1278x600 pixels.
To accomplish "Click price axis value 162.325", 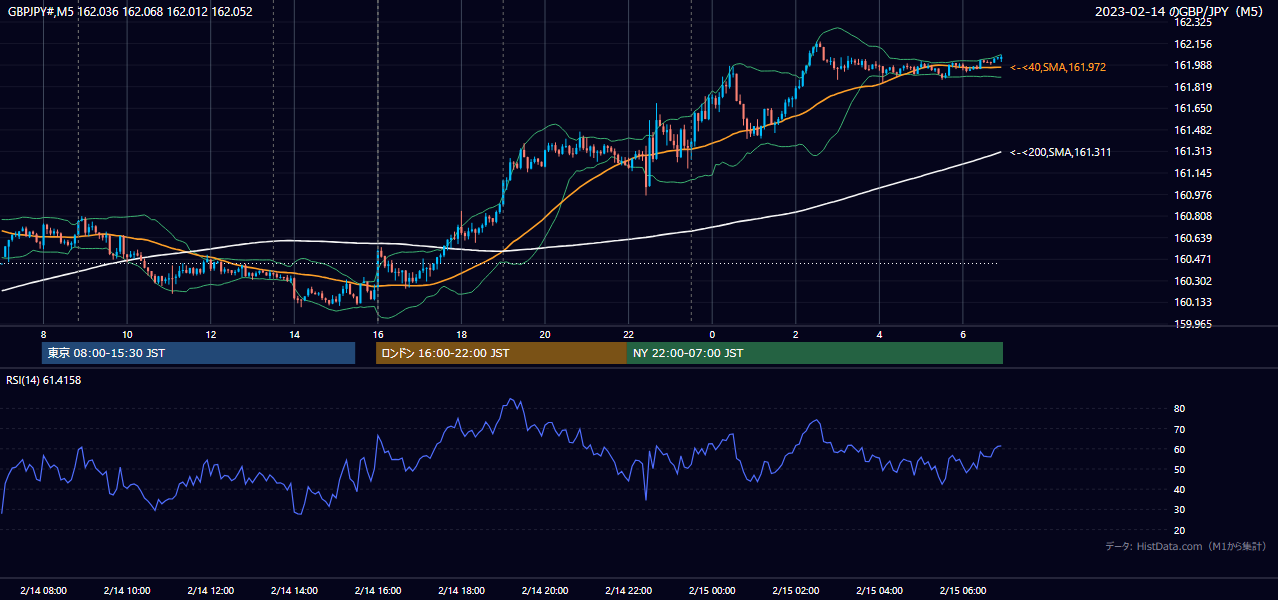I will coord(1192,23).
